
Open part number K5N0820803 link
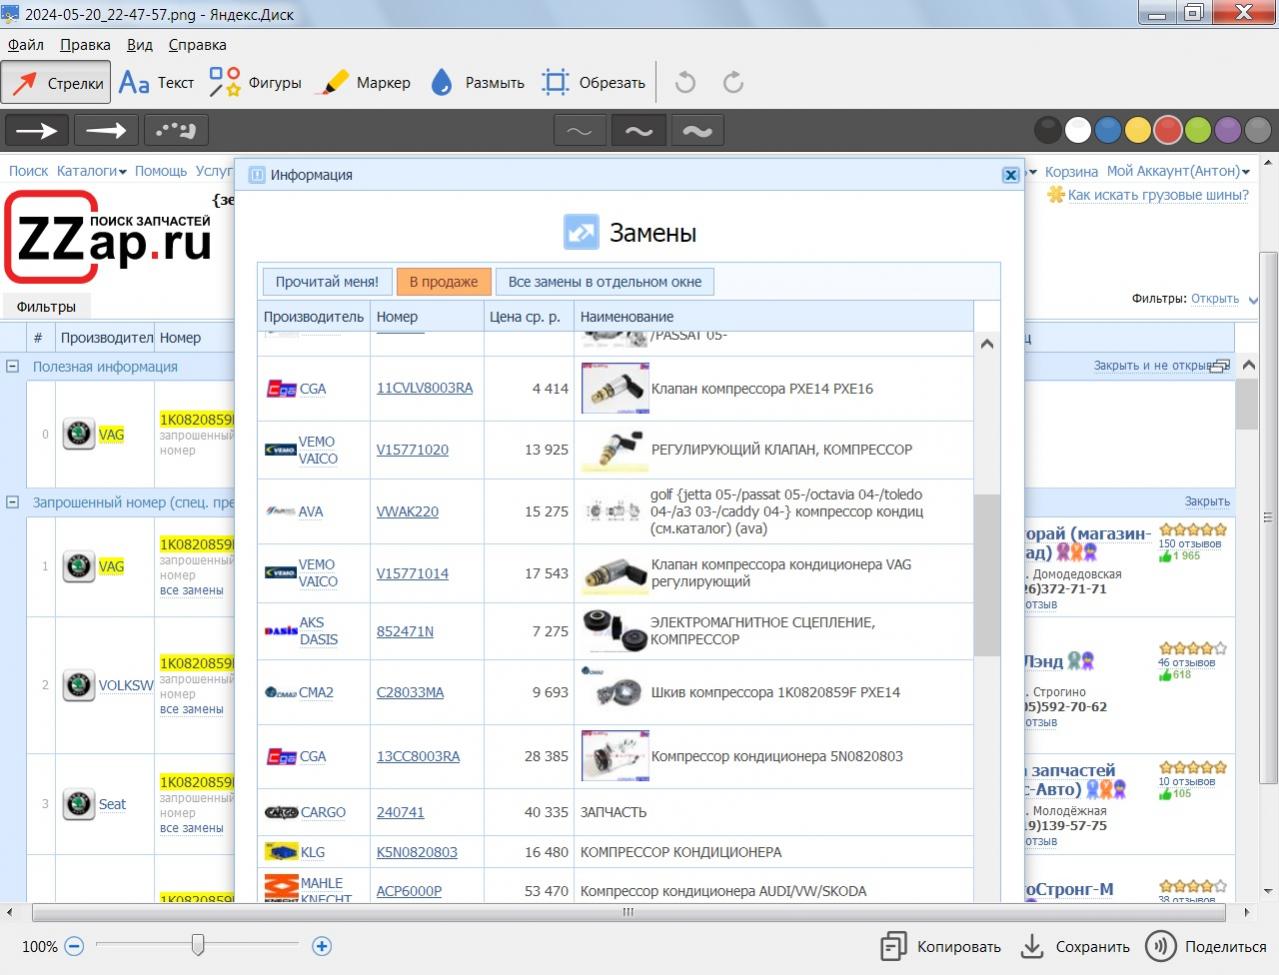417,853
